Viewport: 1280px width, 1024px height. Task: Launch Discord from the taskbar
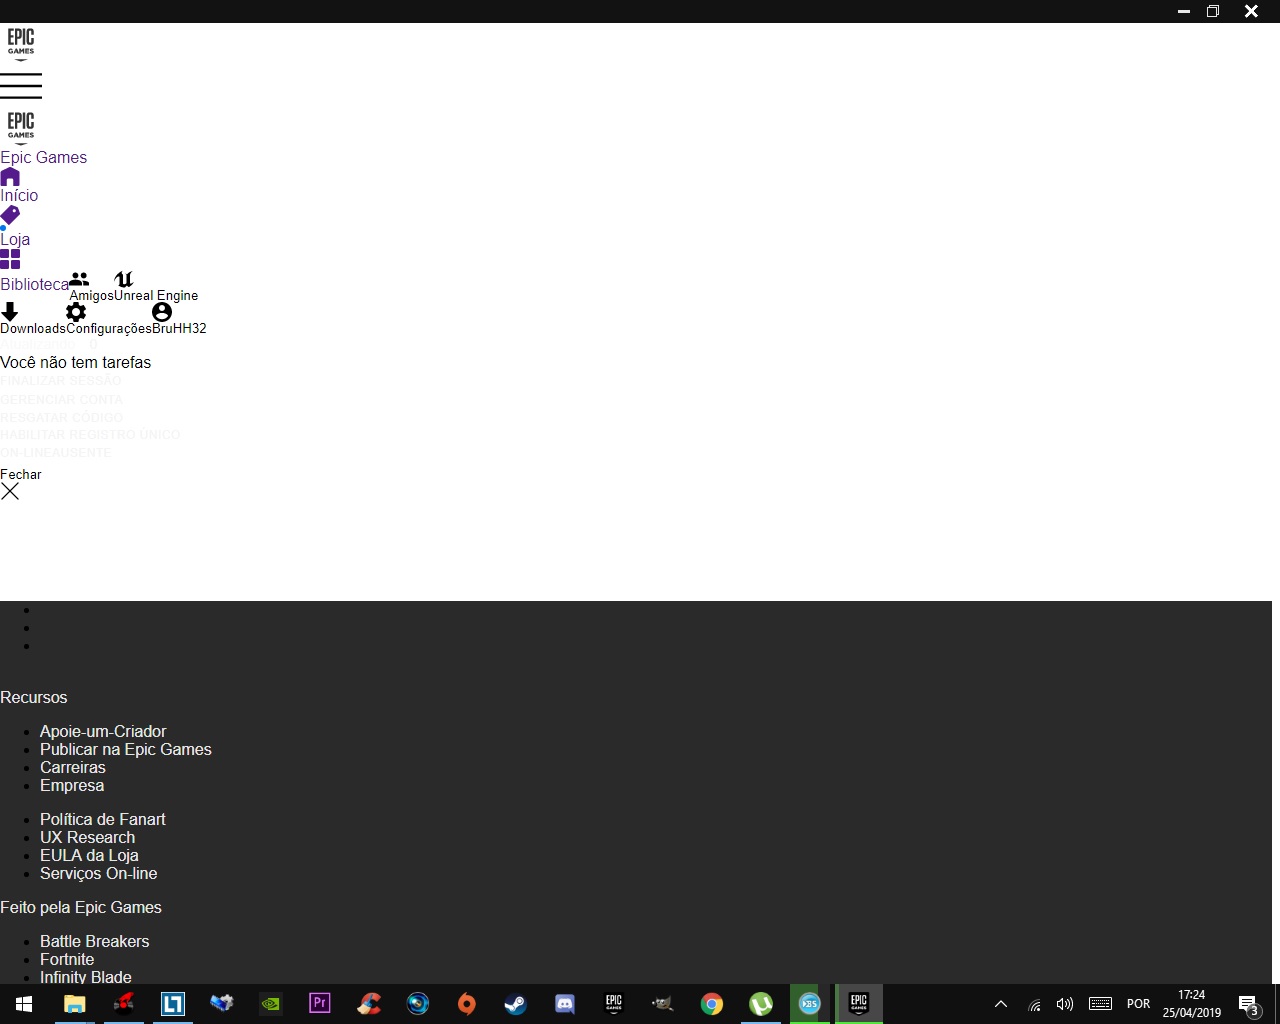point(564,1004)
